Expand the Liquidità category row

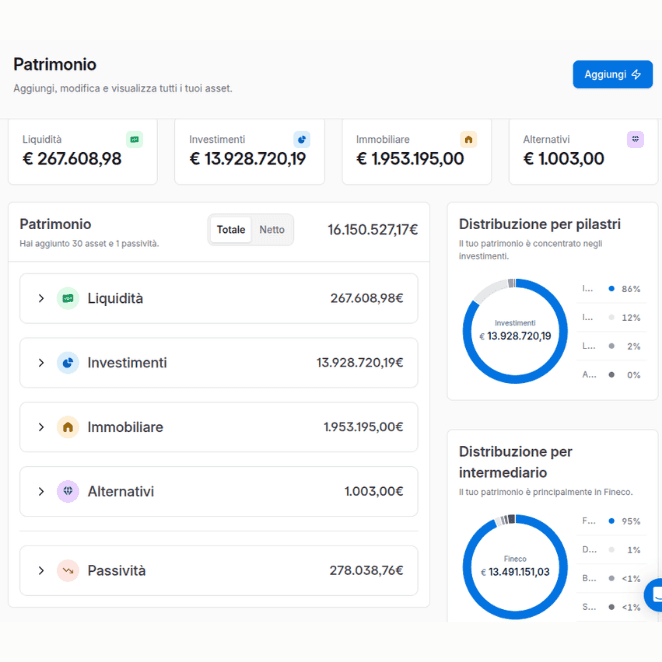click(x=219, y=298)
